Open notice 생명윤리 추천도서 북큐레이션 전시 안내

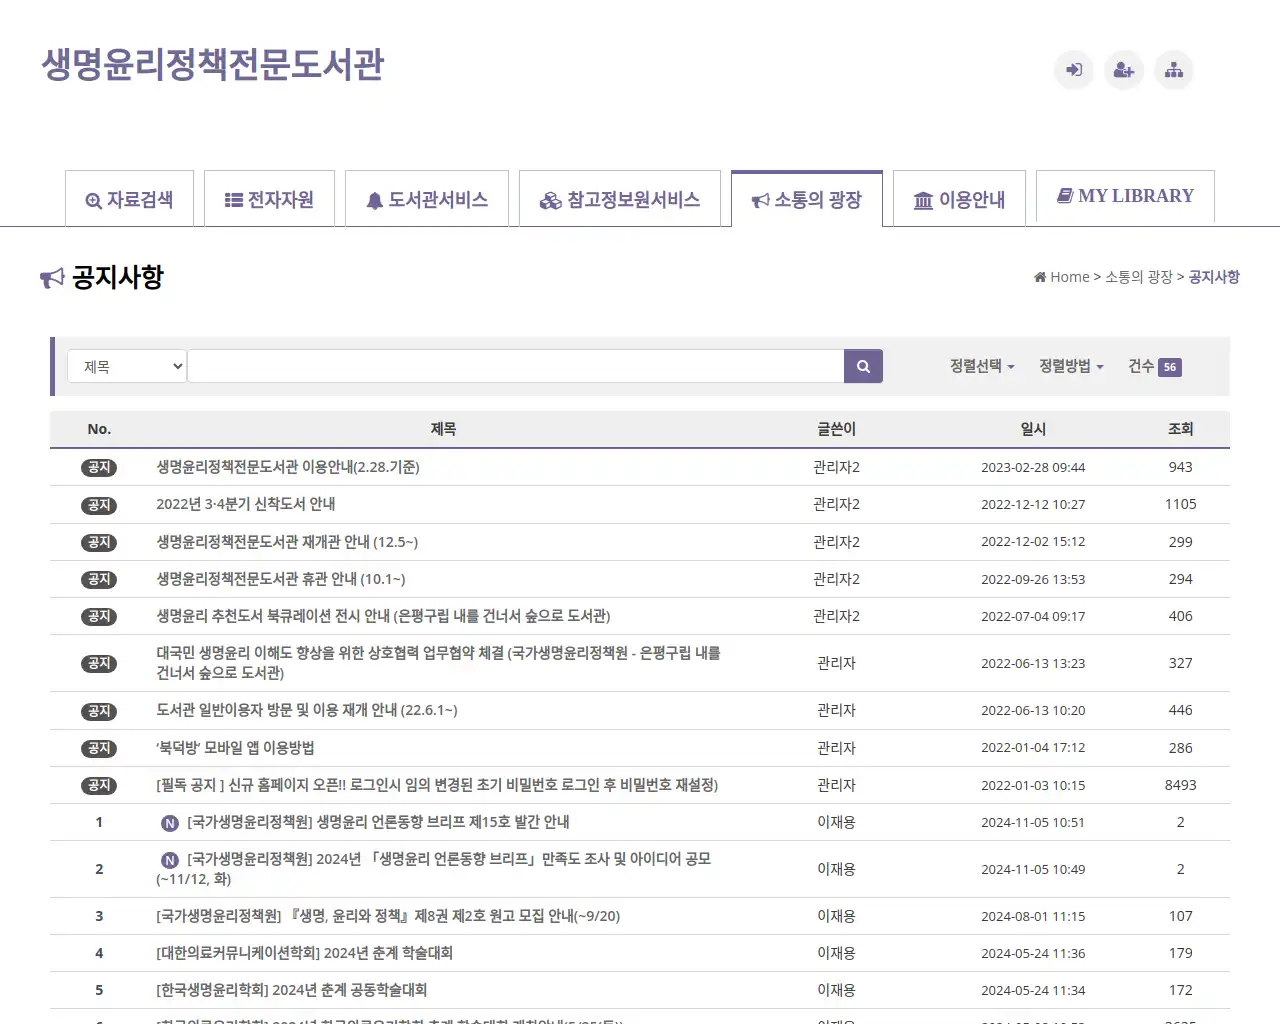pyautogui.click(x=383, y=616)
